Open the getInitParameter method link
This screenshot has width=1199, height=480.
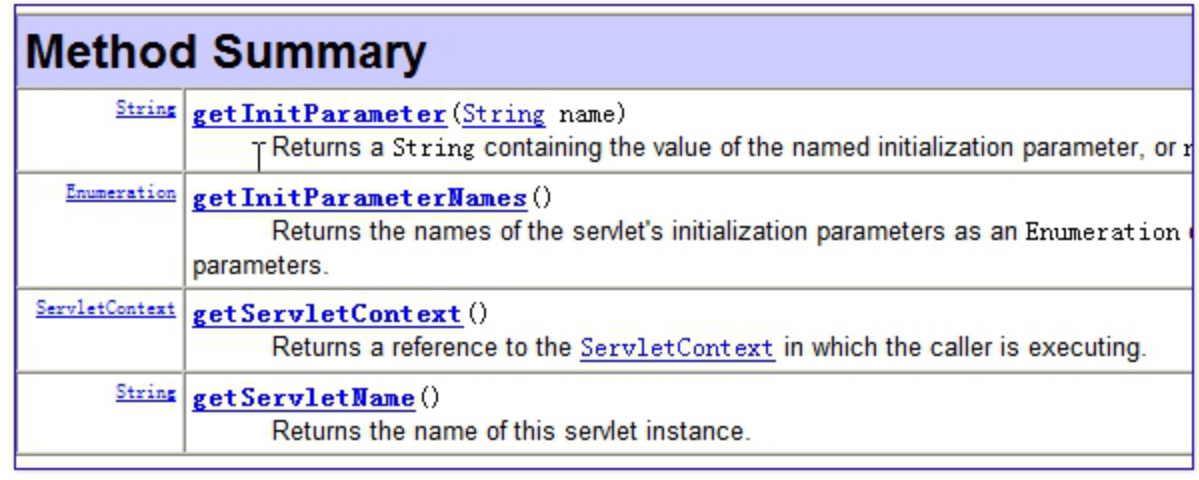[319, 115]
